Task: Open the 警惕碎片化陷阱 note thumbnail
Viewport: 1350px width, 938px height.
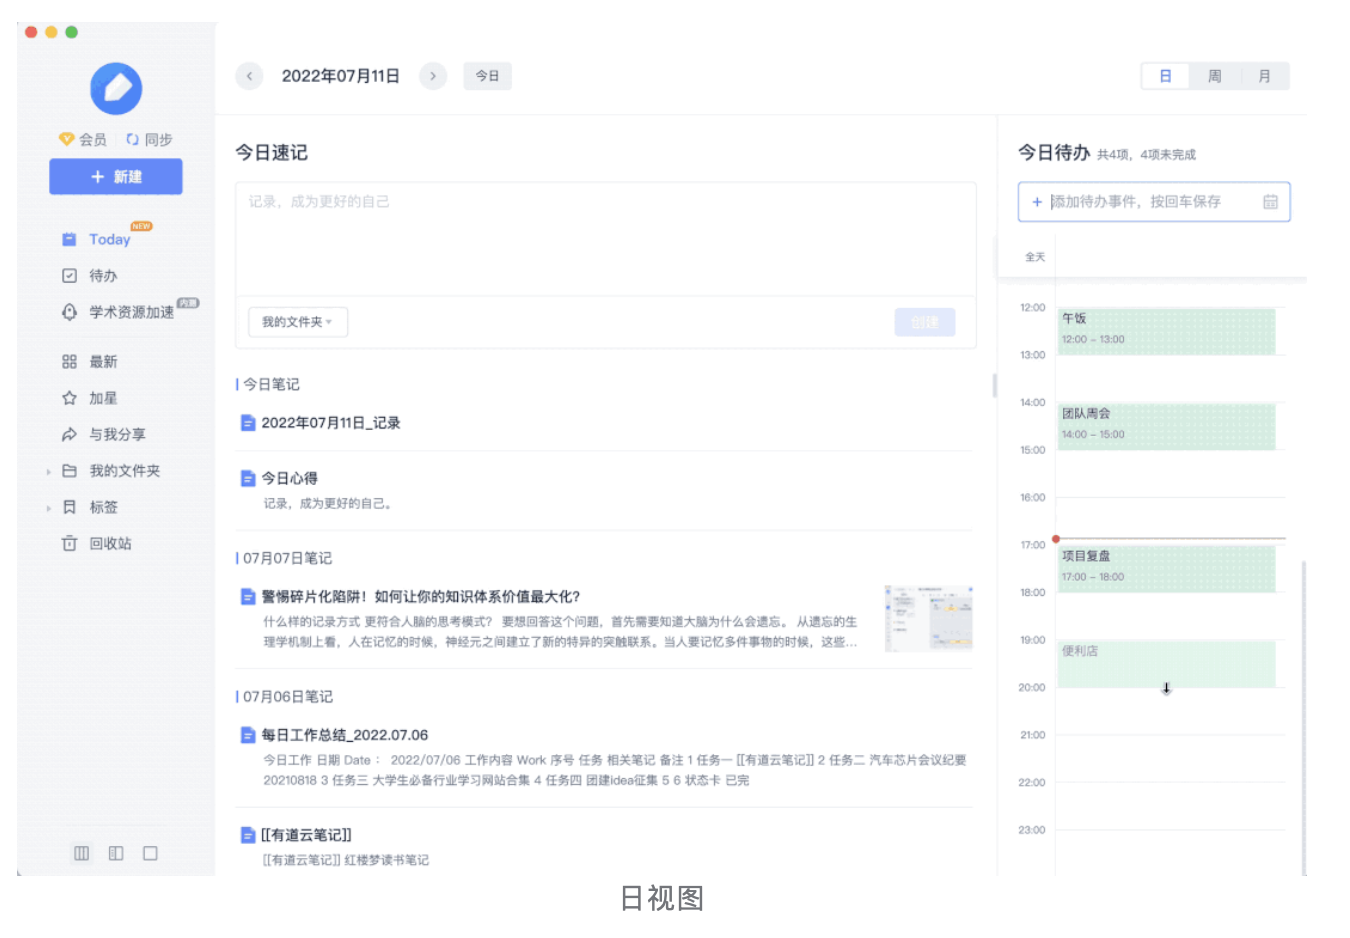Action: click(x=929, y=618)
